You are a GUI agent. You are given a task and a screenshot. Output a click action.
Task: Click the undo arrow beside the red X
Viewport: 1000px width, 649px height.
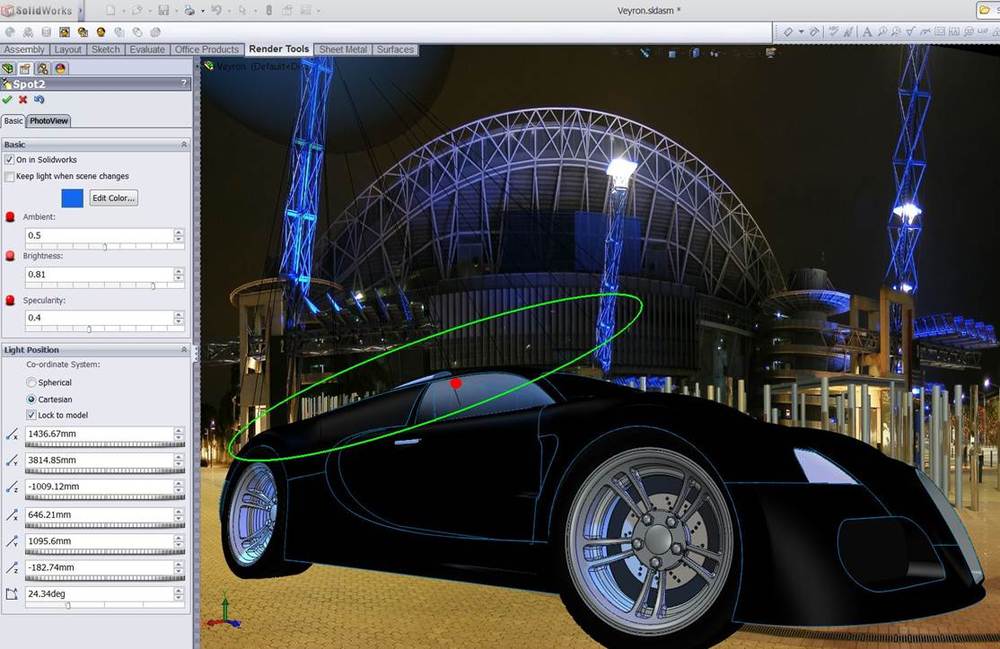(x=39, y=100)
